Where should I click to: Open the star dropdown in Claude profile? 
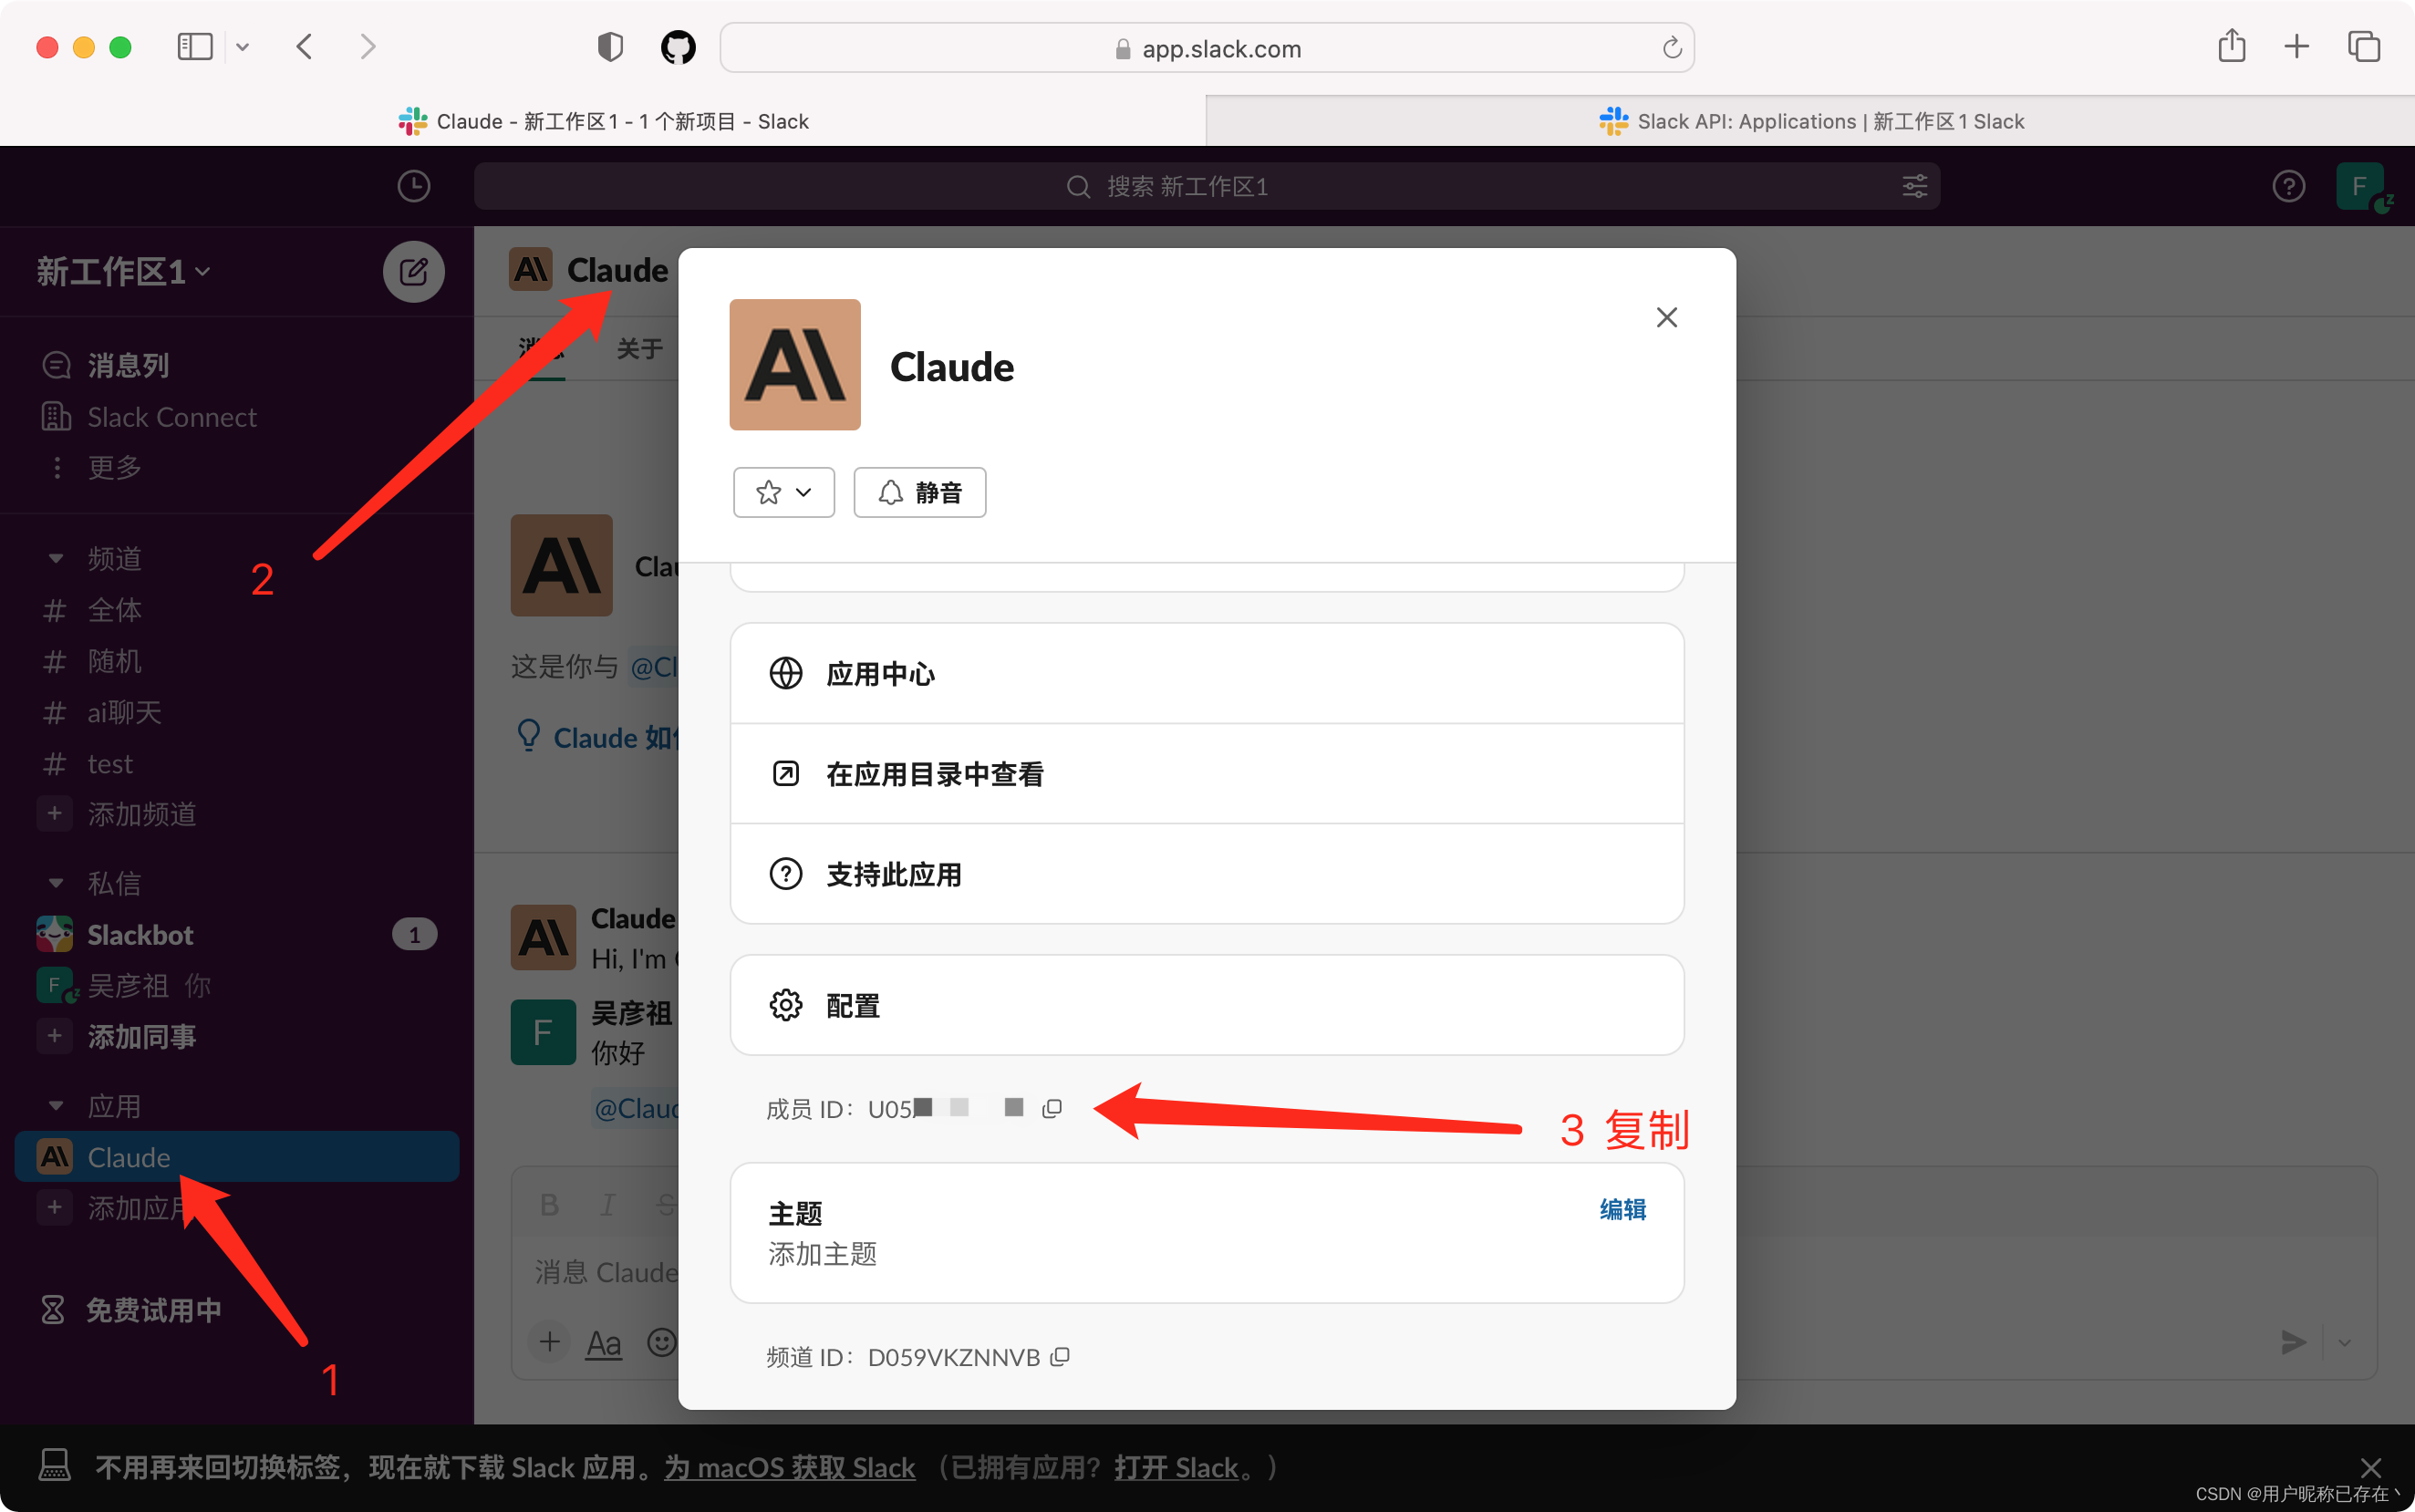[783, 492]
